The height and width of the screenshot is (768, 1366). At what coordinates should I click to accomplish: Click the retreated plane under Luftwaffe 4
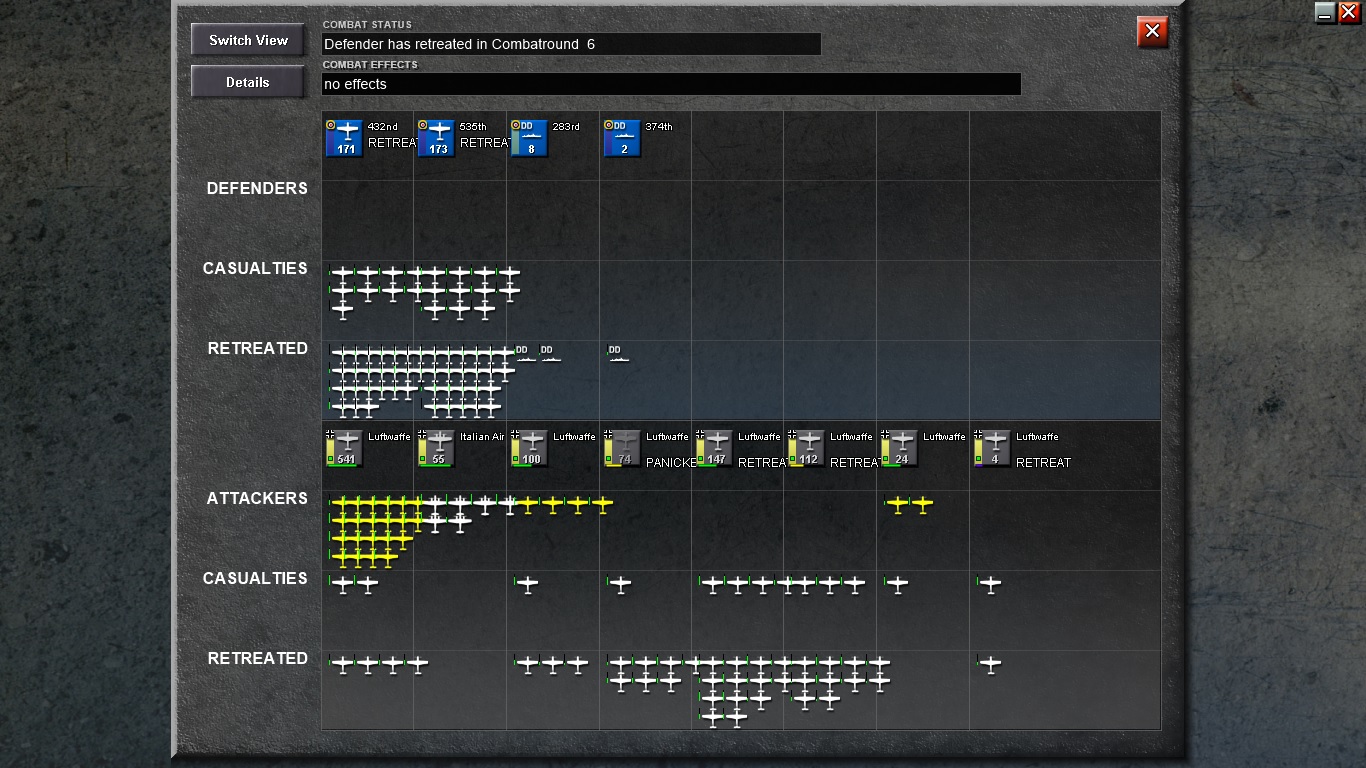[x=989, y=664]
